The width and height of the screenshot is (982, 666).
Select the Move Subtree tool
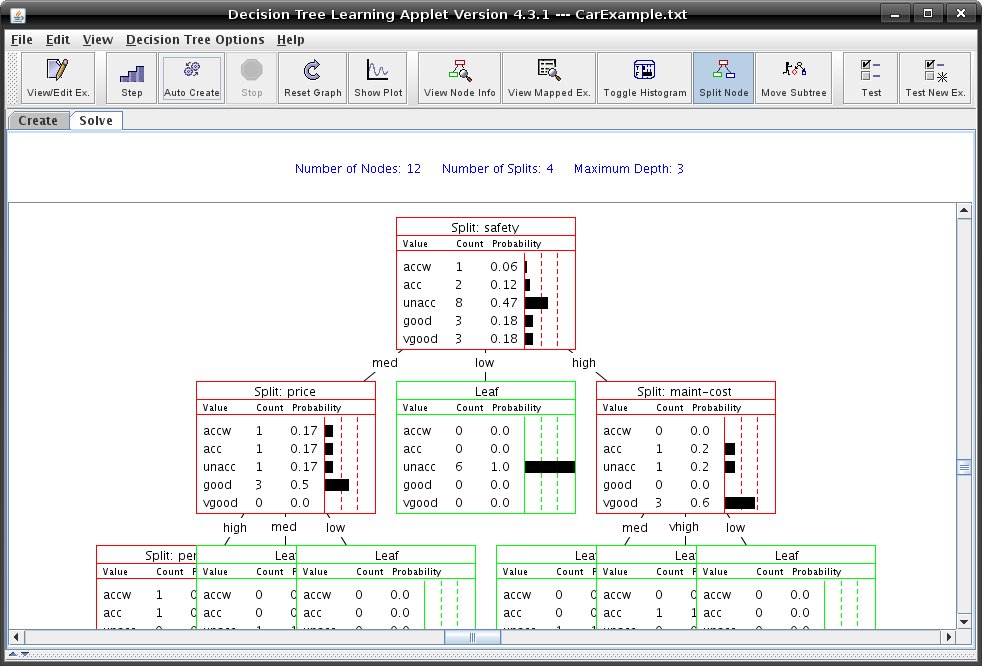tap(793, 78)
